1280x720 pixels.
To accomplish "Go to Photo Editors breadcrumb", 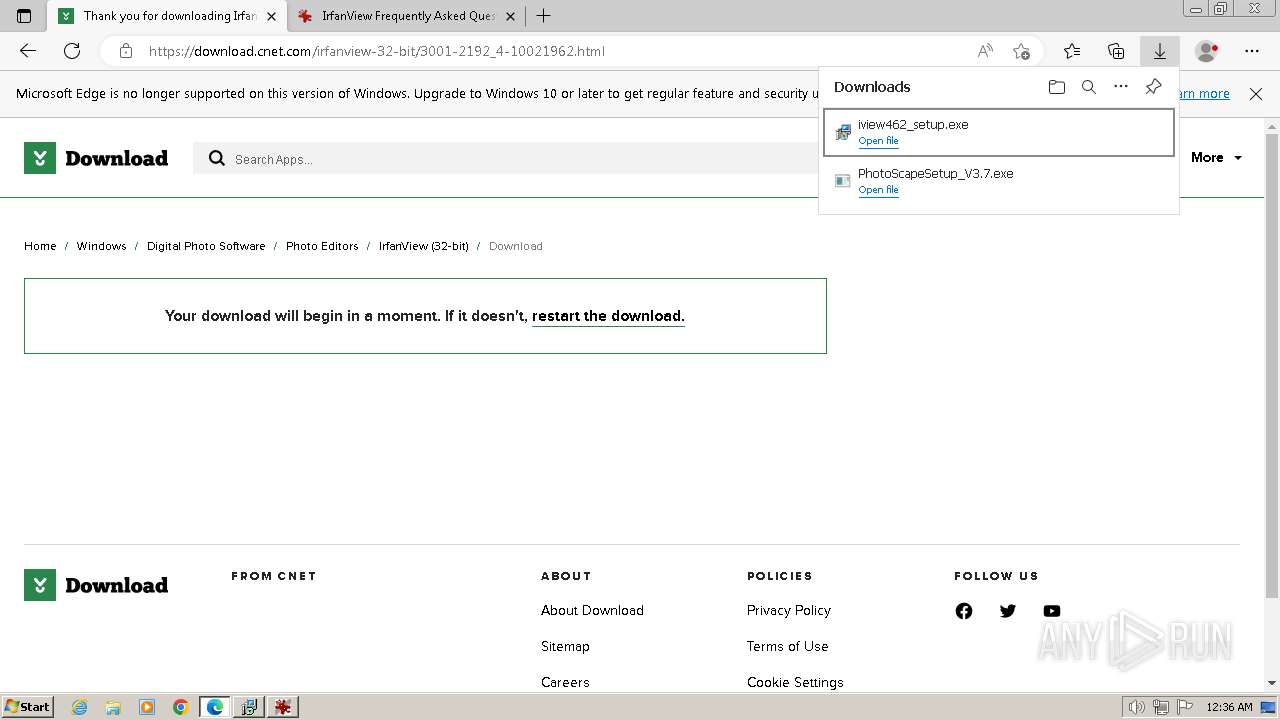I will 322,246.
